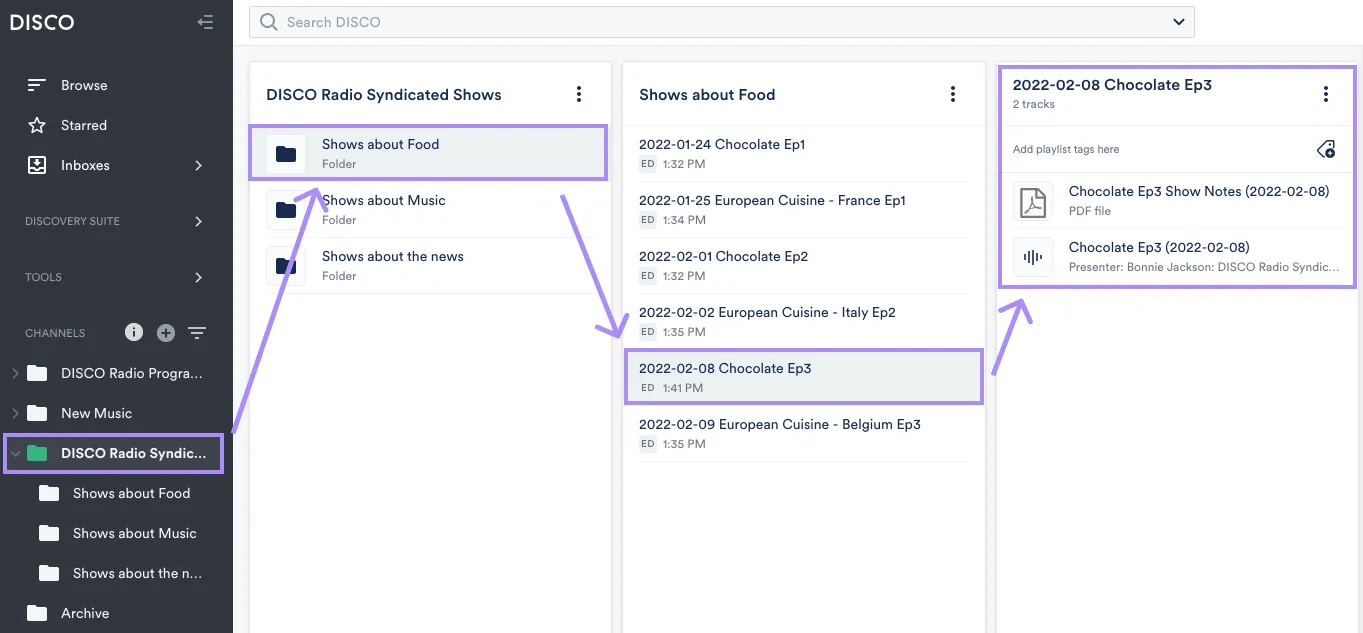
Task: Collapse the sidebar using top-left arrows icon
Action: click(x=205, y=21)
